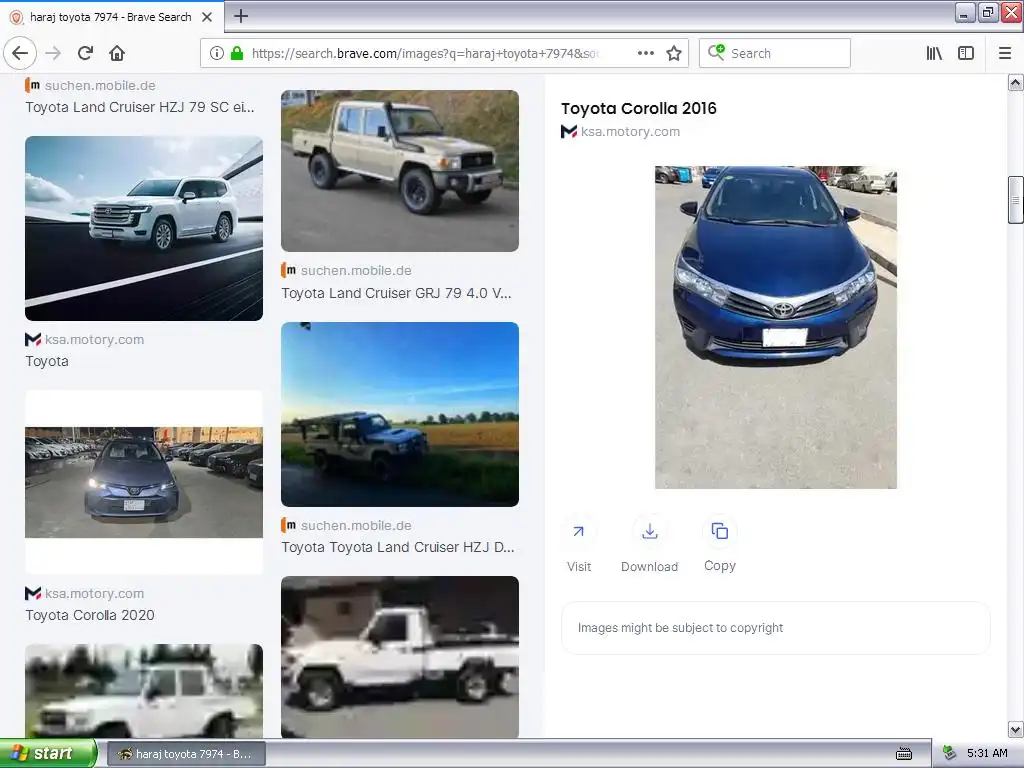Click Toyota Land Cruiser GRJ 79 4.0 title

(x=396, y=293)
